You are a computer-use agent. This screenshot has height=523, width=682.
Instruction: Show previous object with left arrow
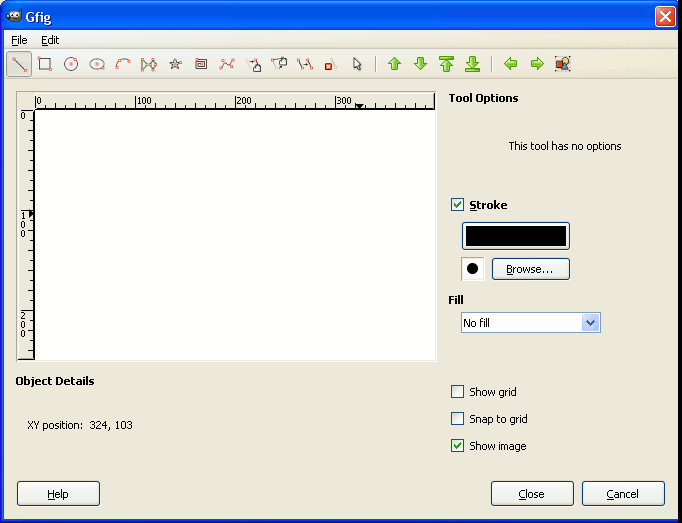pos(511,64)
